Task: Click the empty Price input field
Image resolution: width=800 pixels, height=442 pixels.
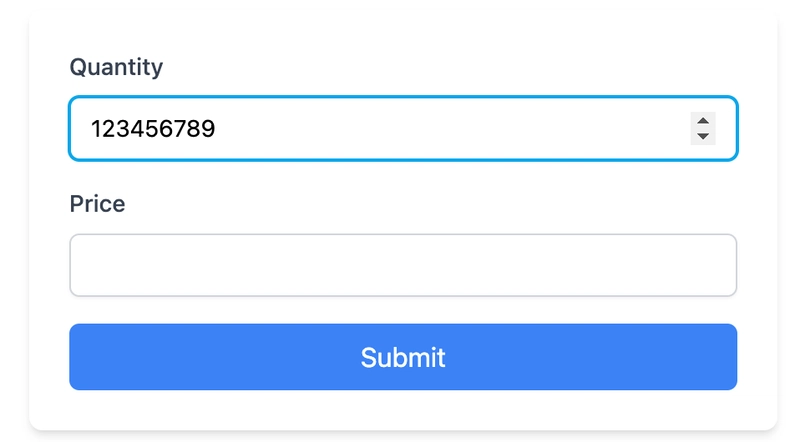Action: (403, 265)
